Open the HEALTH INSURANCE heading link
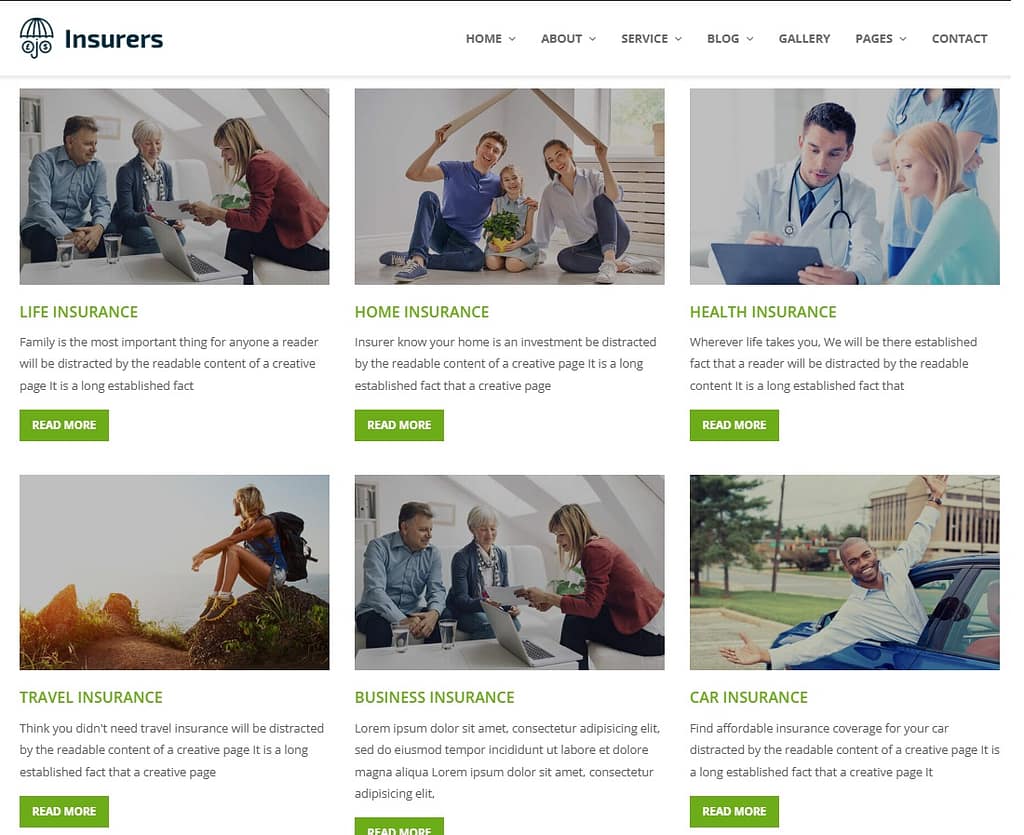Screen dimensions: 1024x835 763,312
